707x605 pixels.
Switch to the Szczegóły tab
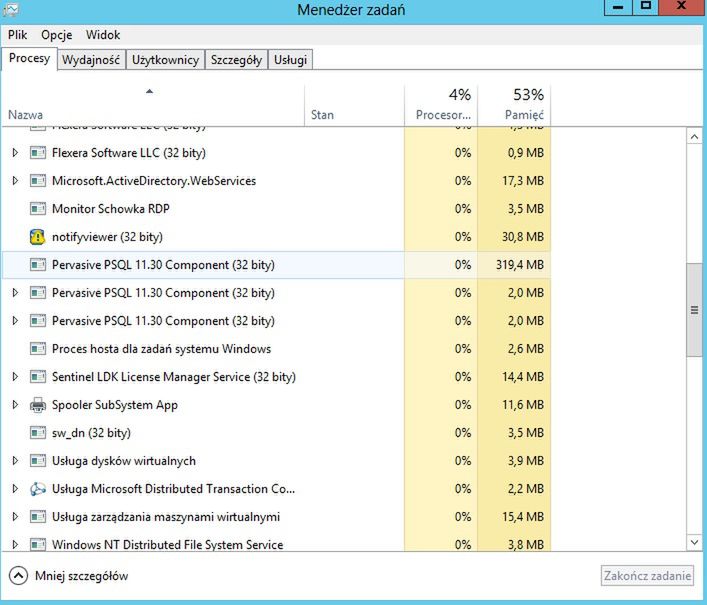236,60
